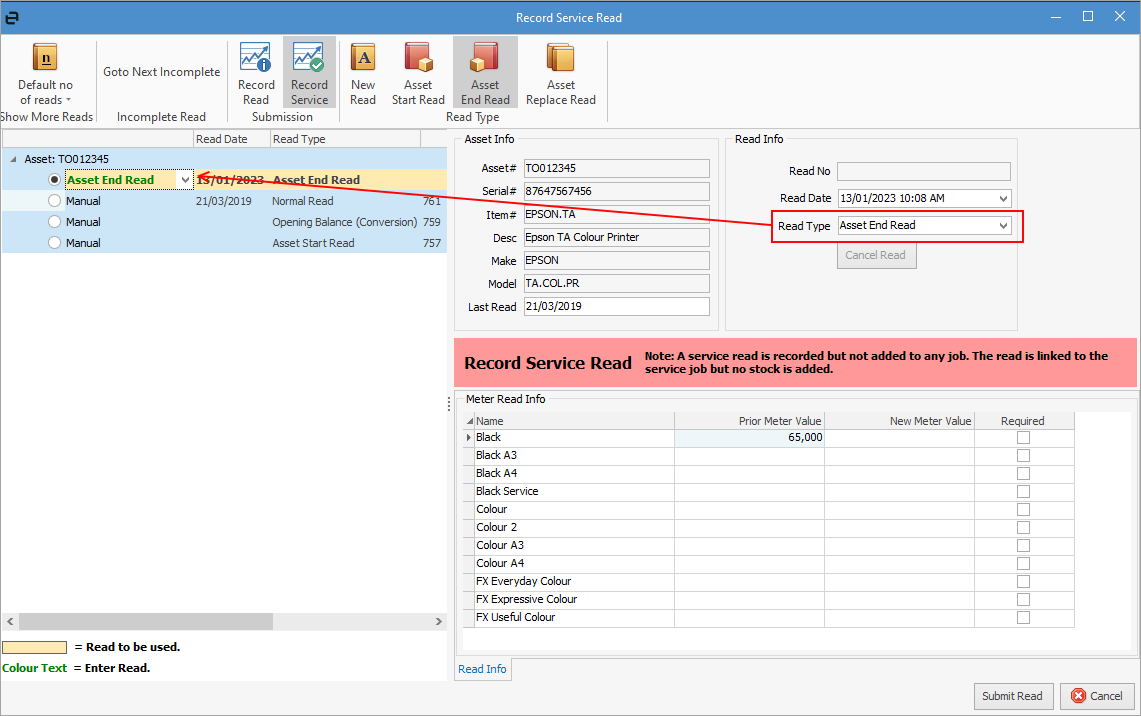This screenshot has width=1141, height=716.
Task: Click Goto Next Incomplete
Action: click(161, 72)
